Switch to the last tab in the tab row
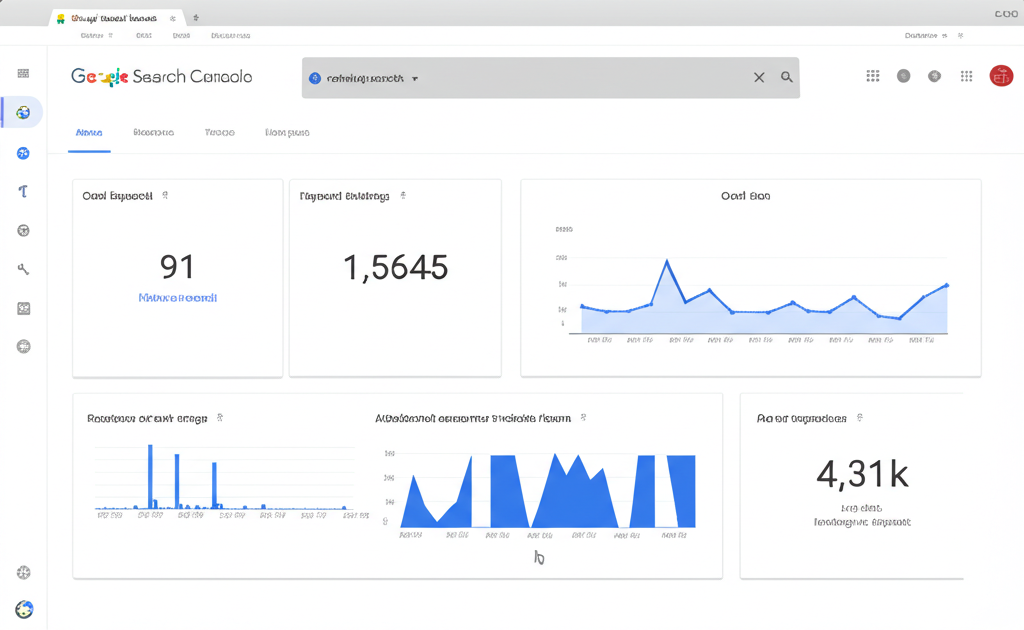 click(x=287, y=132)
